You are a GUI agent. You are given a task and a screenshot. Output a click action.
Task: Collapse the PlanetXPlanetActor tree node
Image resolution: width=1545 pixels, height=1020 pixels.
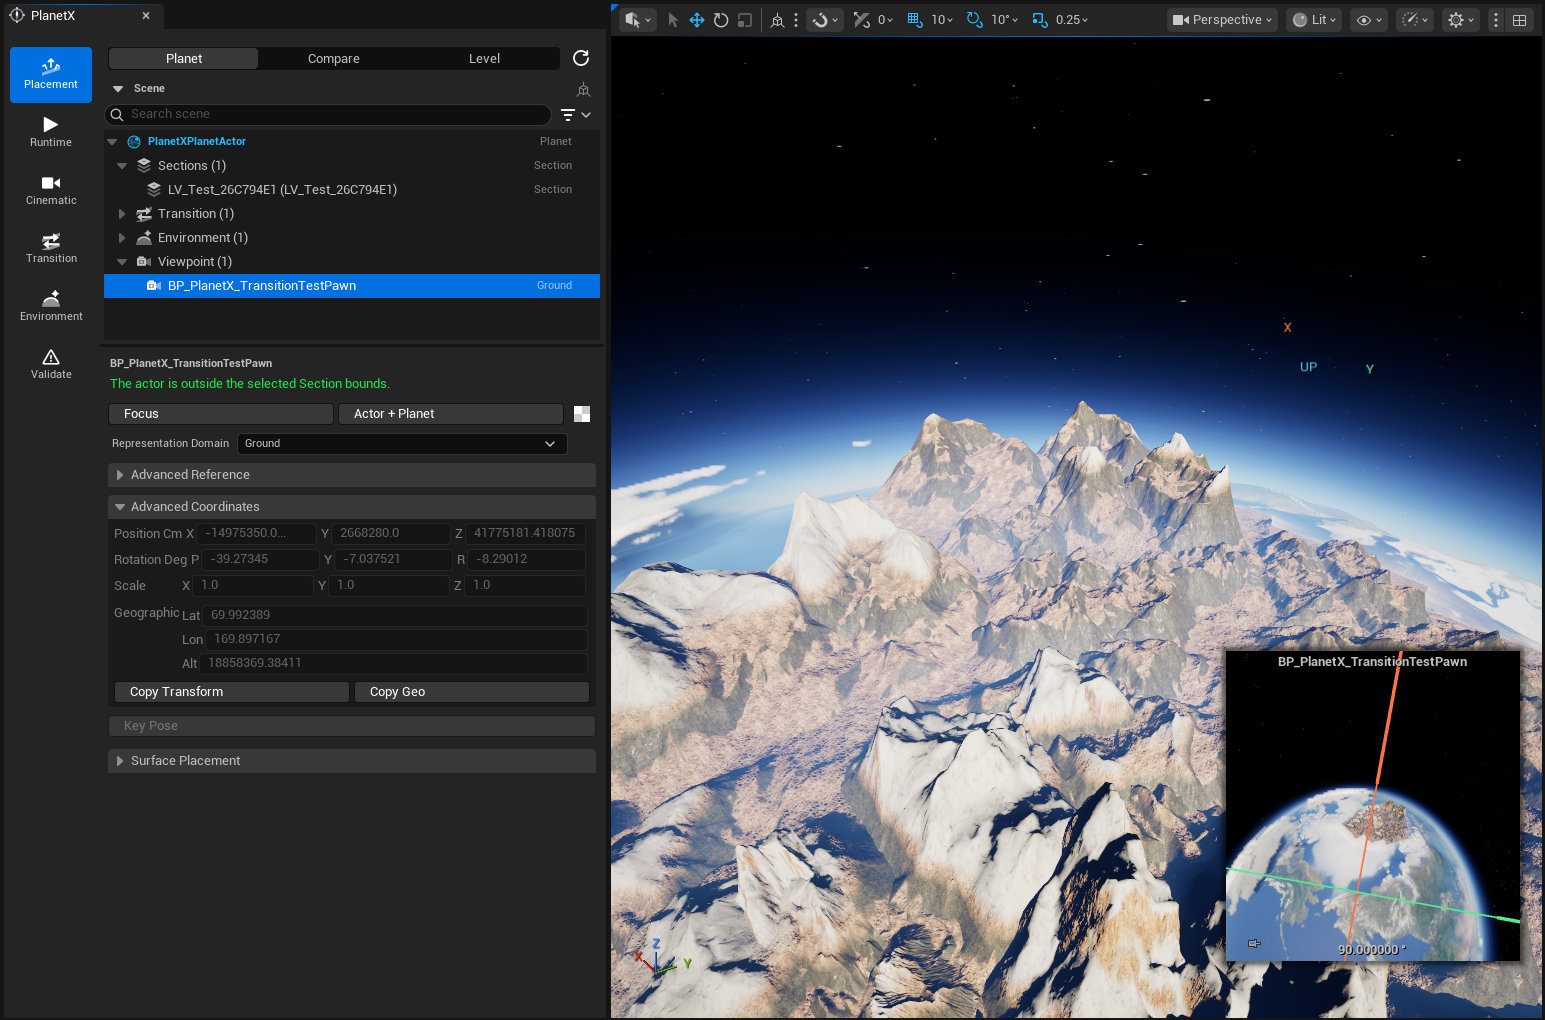tap(112, 142)
